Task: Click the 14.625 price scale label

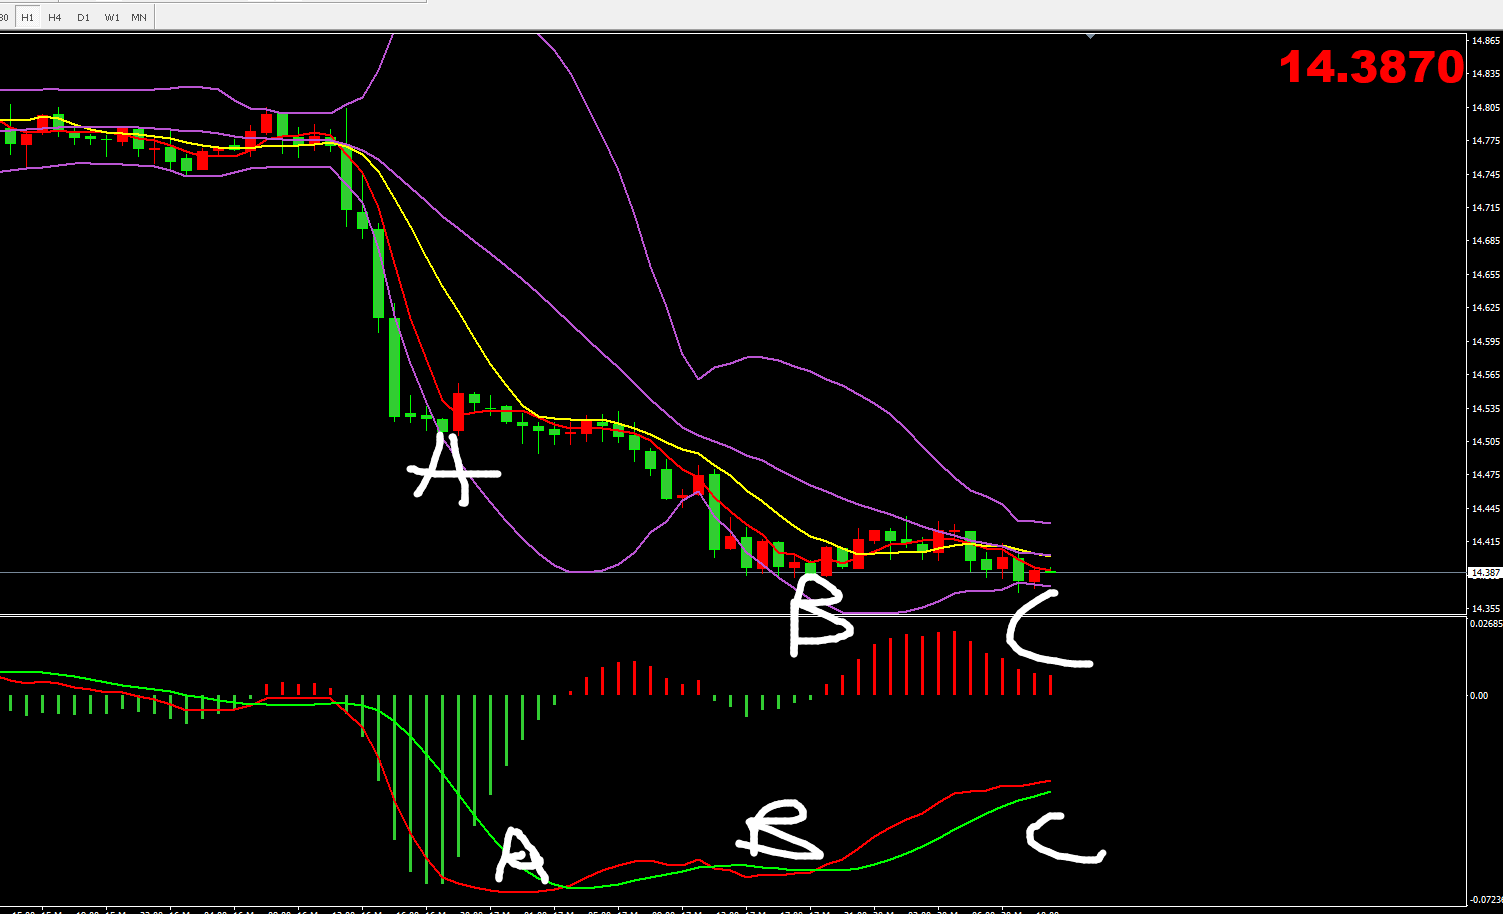Action: pos(1486,308)
